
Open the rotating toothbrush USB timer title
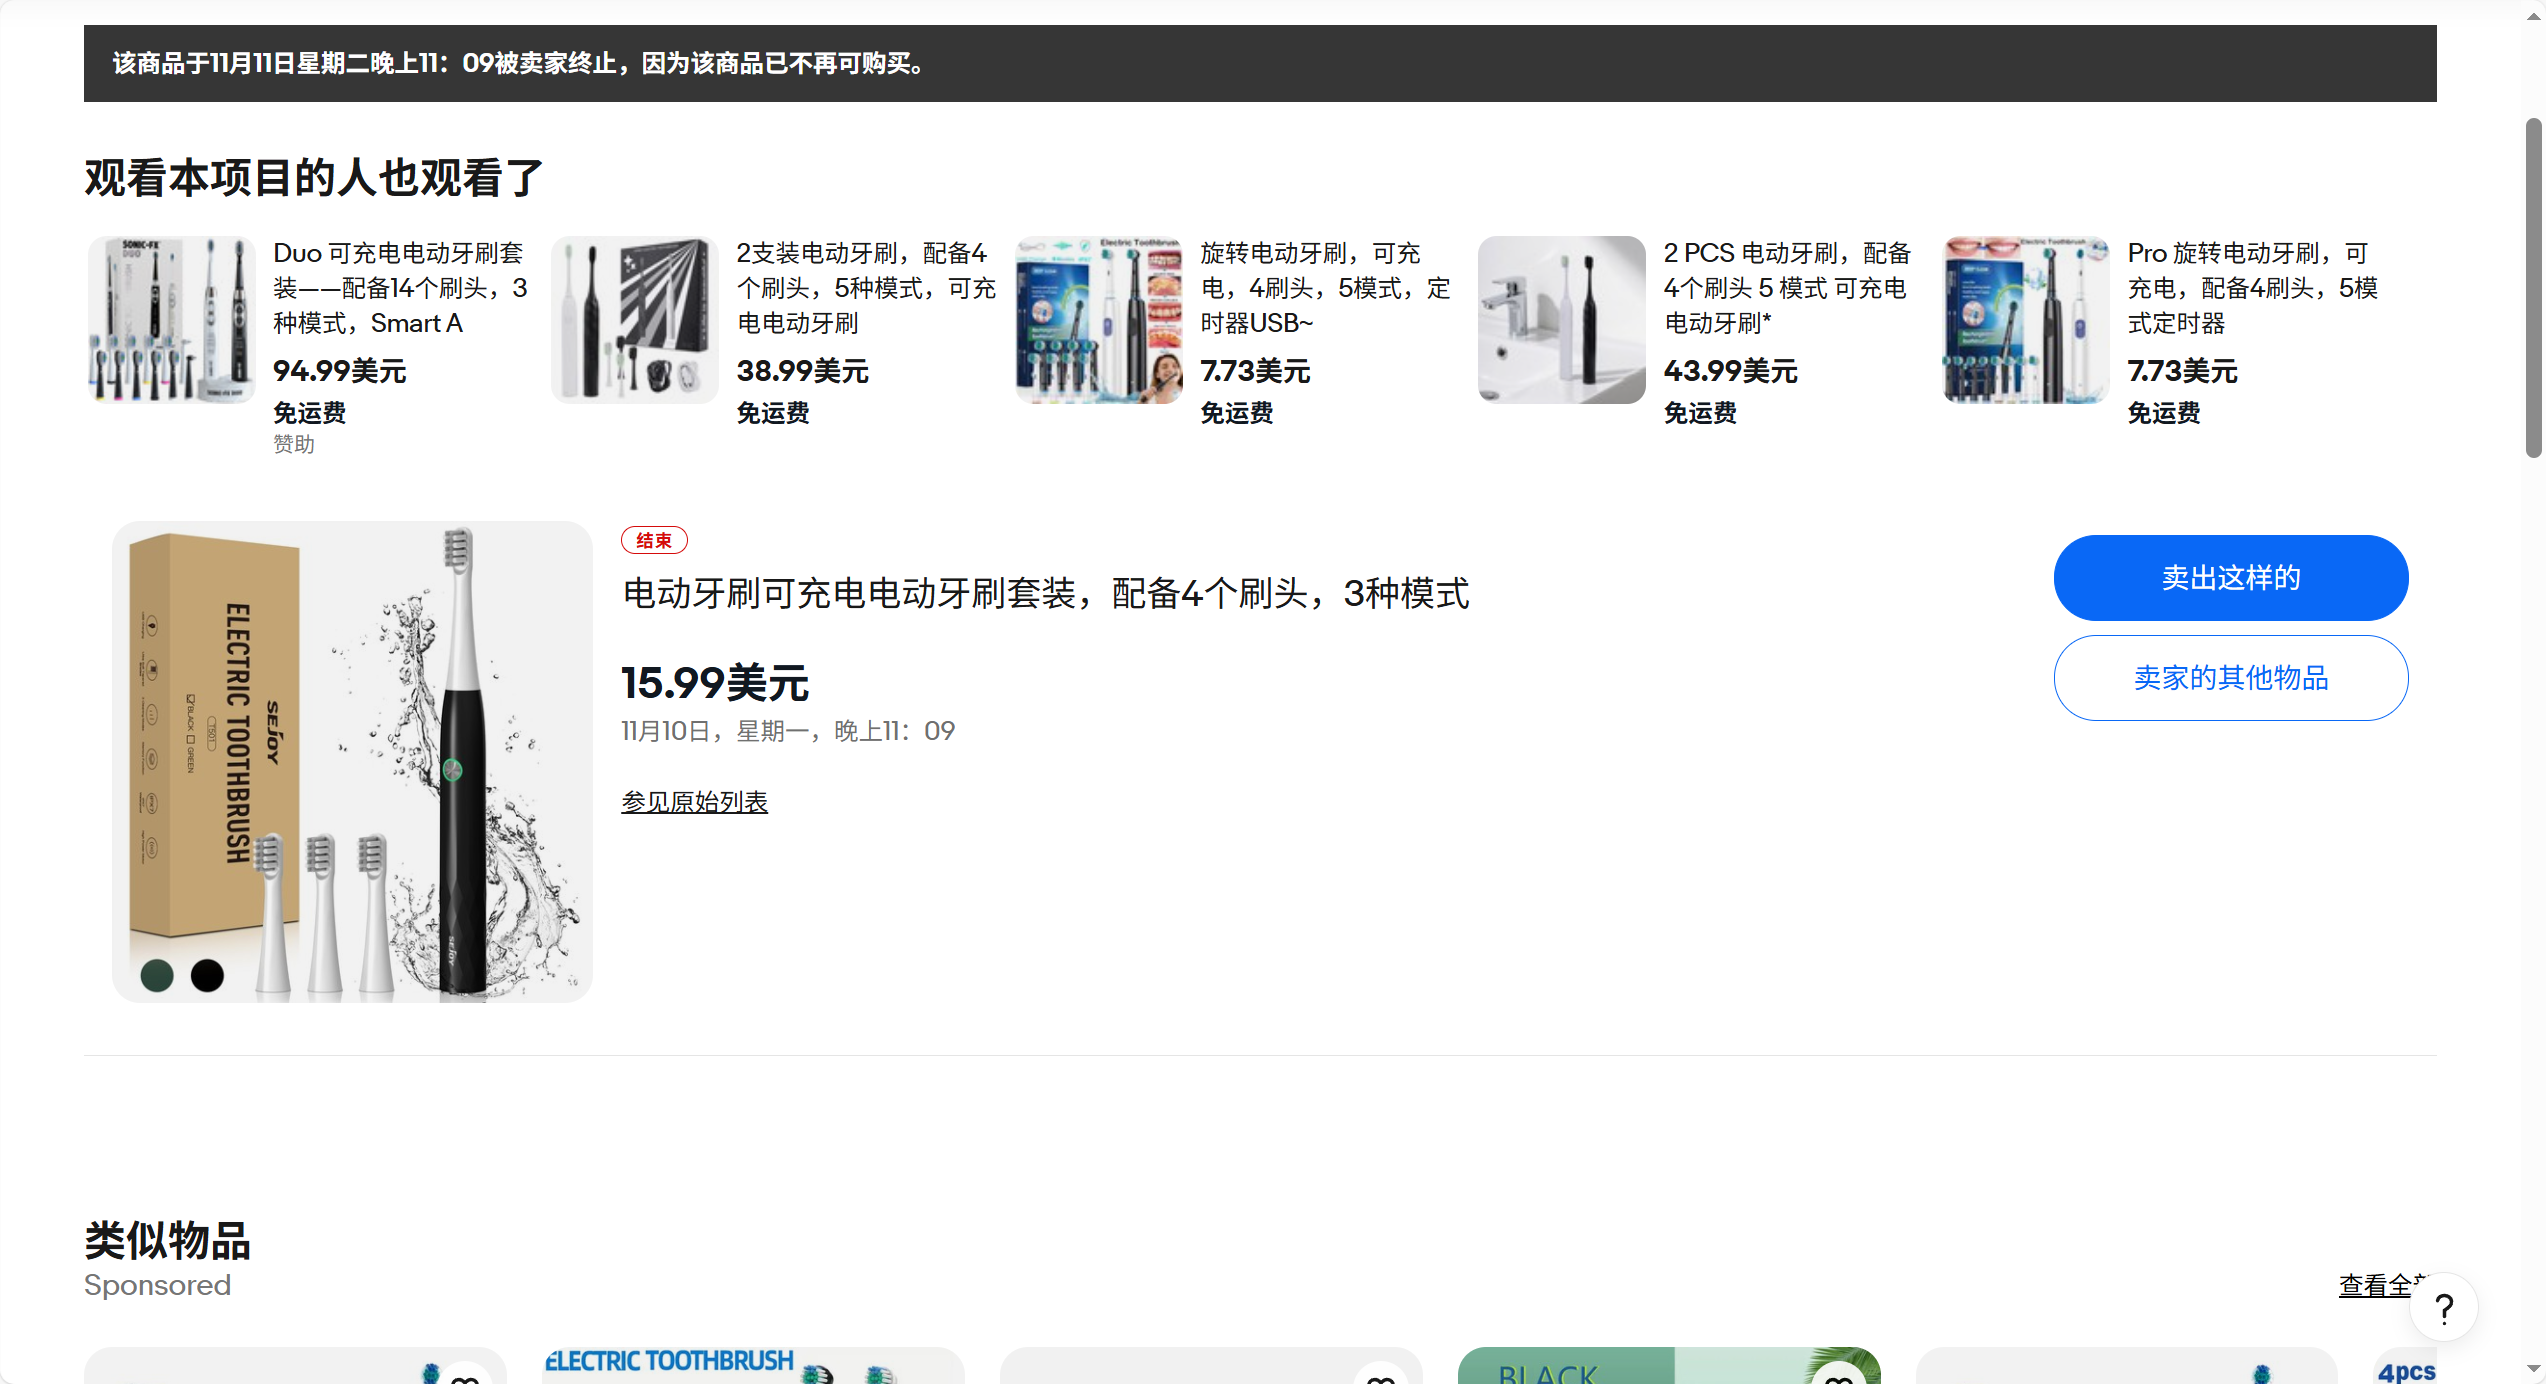click(x=1324, y=288)
